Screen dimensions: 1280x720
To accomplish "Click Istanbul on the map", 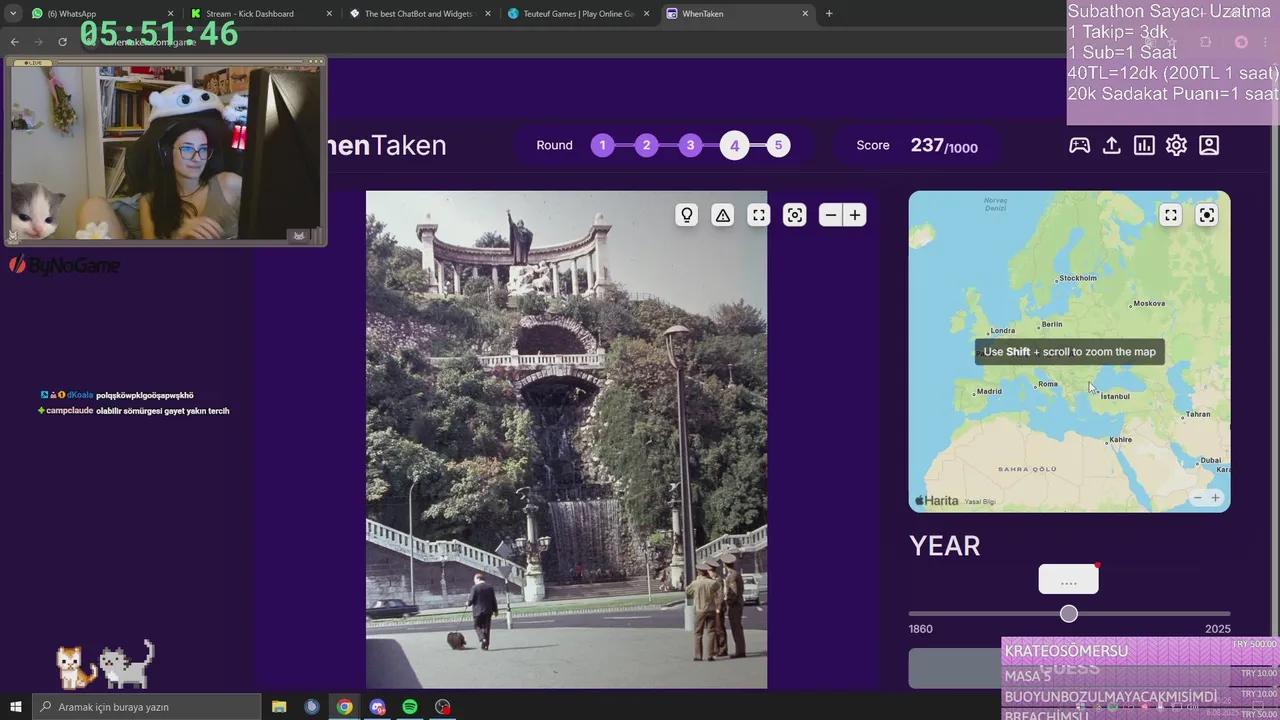I will [x=1114, y=396].
